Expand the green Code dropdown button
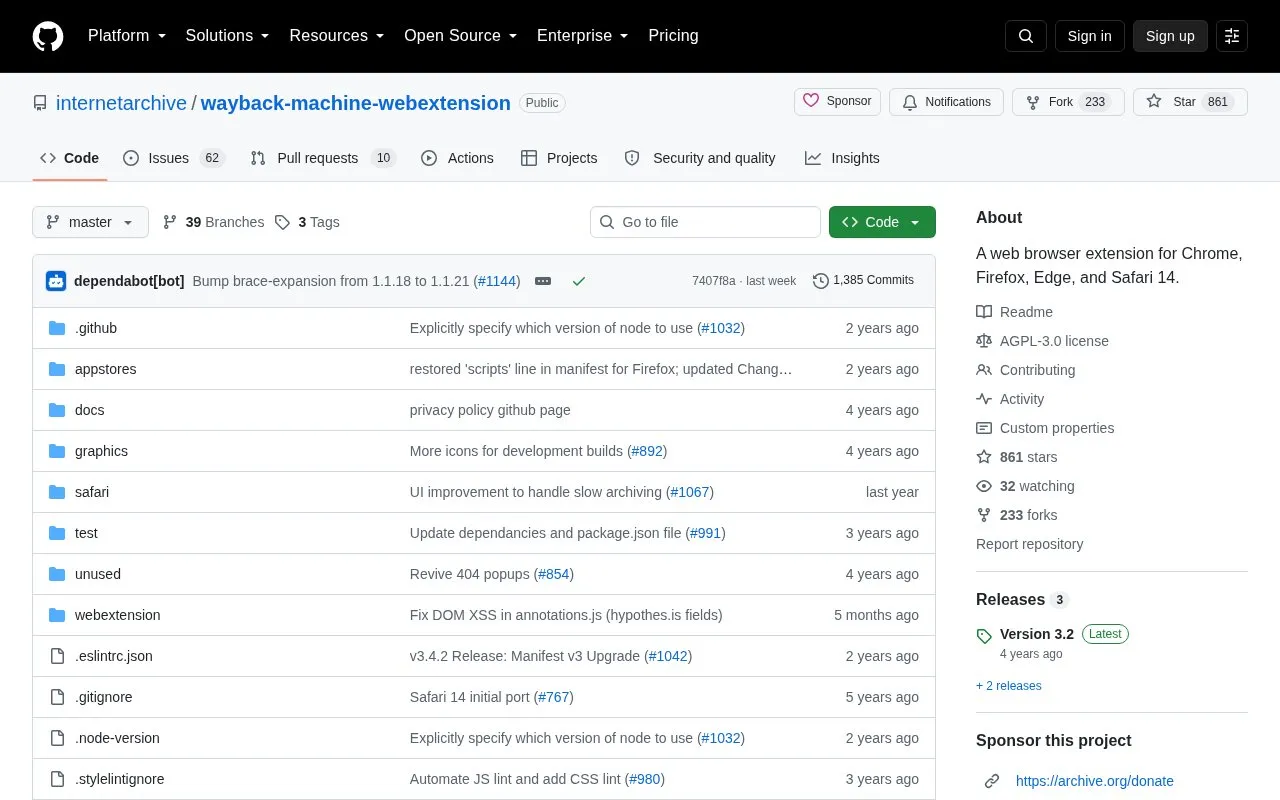 coord(882,222)
